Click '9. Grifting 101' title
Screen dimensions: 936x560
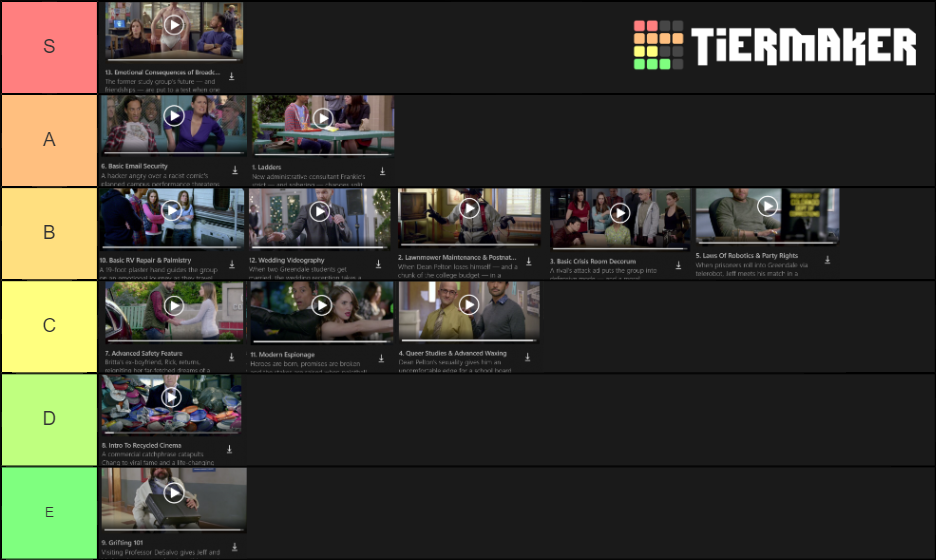tap(122, 543)
